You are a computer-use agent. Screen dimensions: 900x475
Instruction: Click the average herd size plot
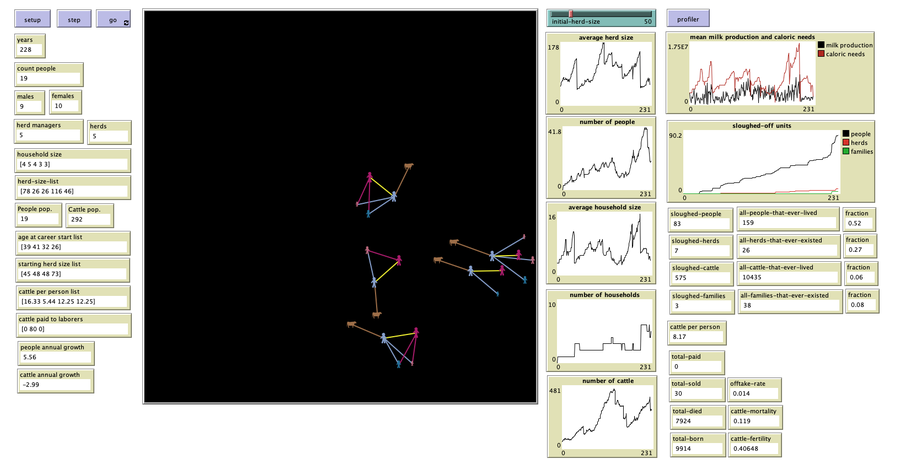pyautogui.click(x=601, y=73)
